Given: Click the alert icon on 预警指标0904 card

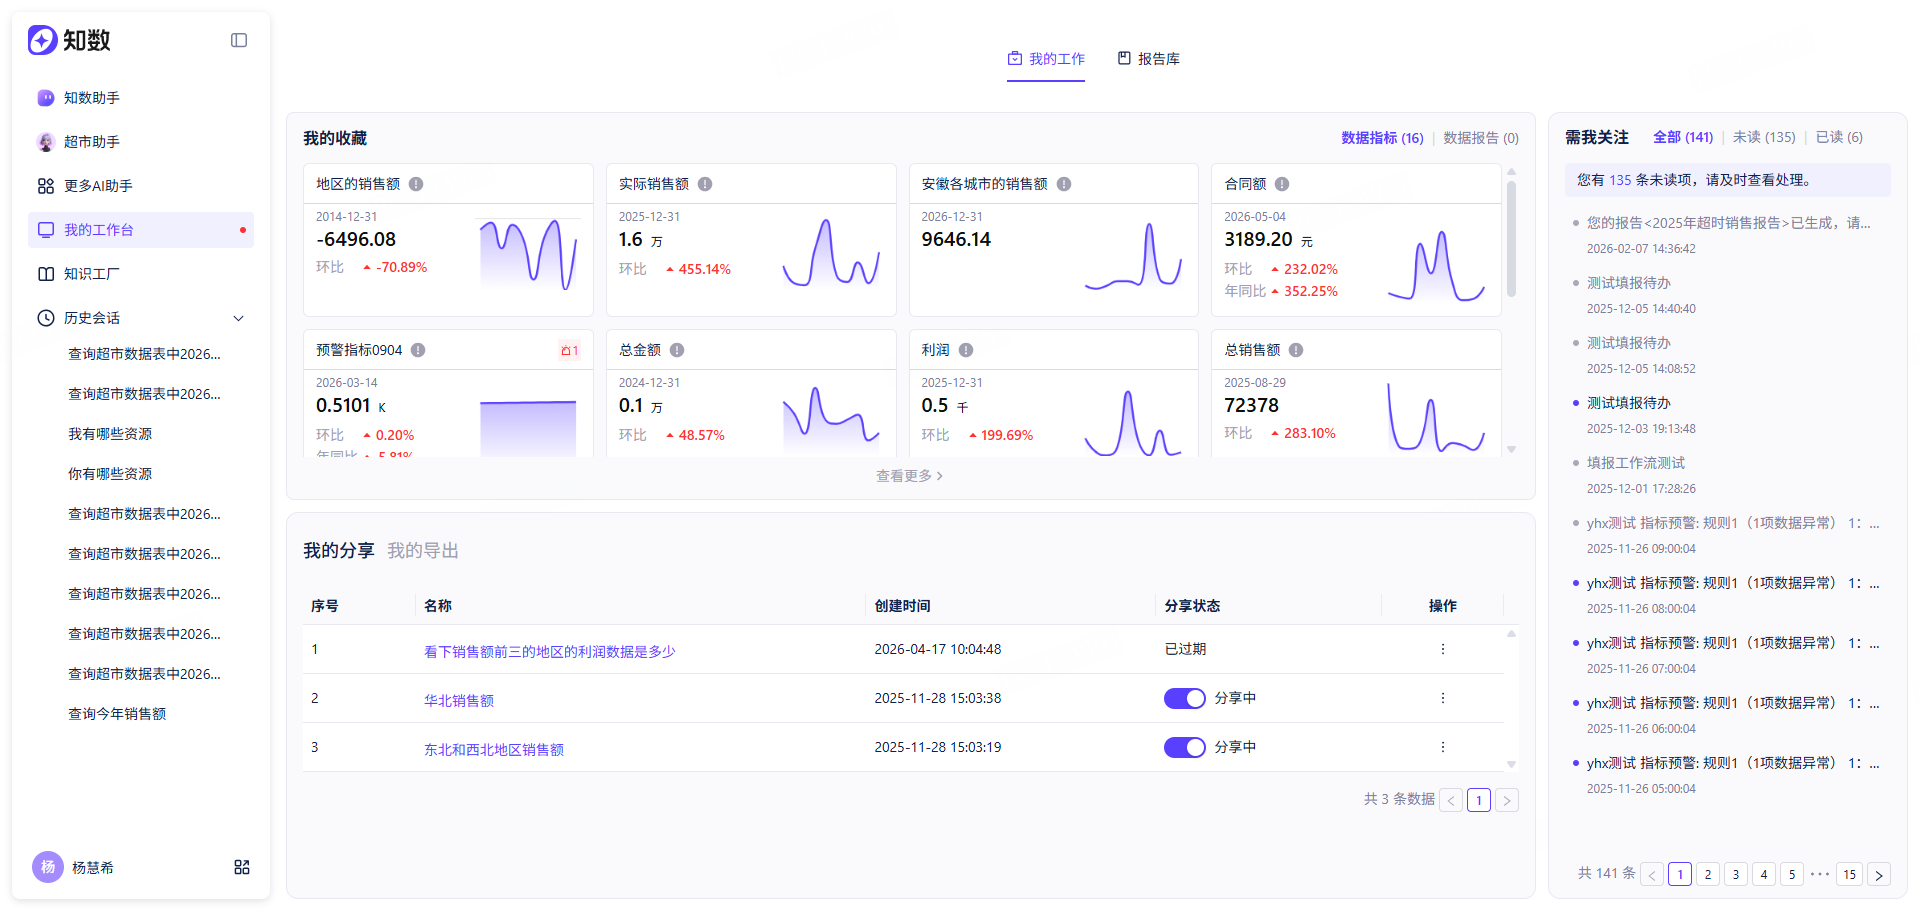Looking at the screenshot, I should pos(569,350).
